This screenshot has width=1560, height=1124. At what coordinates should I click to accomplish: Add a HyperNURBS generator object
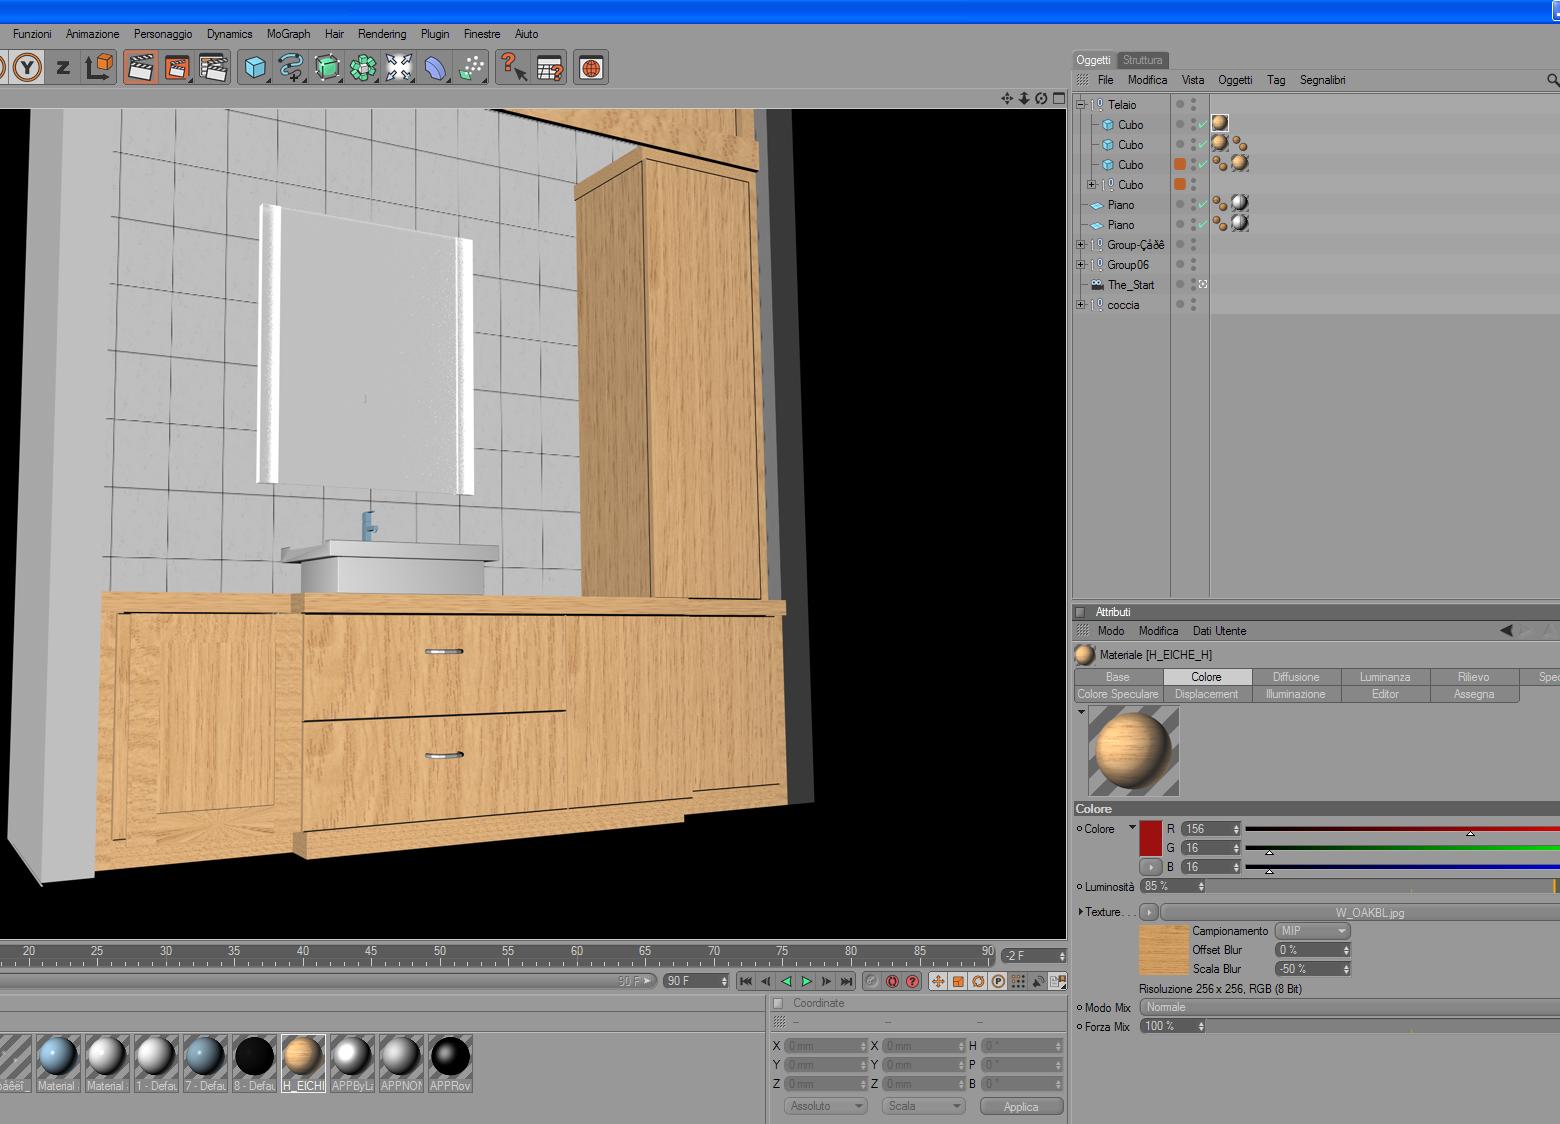pyautogui.click(x=327, y=68)
